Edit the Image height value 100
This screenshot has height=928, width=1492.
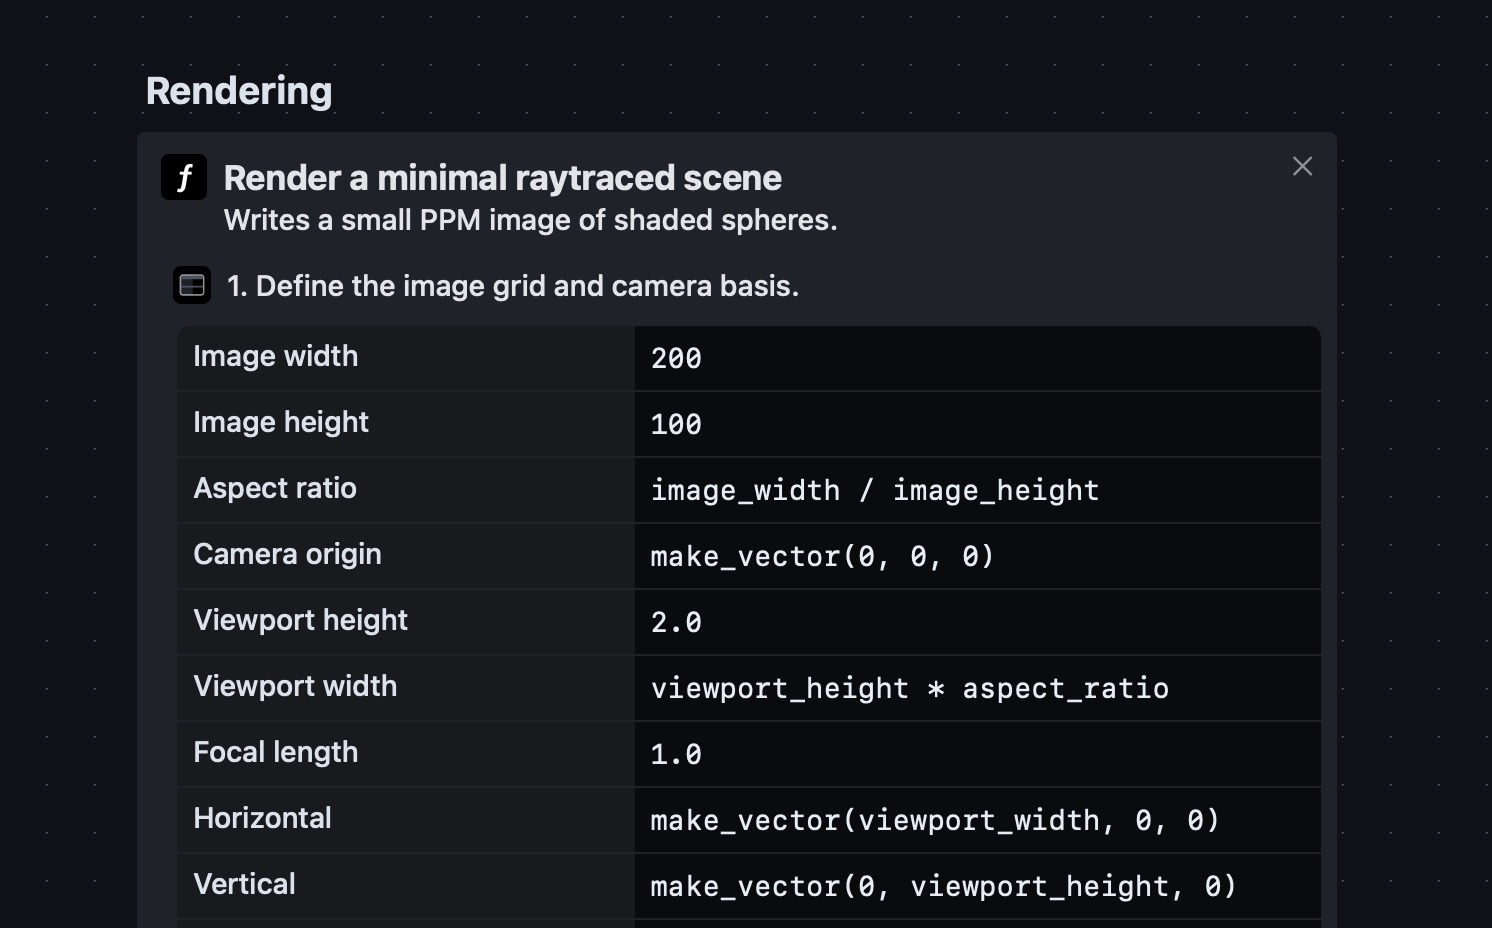coord(675,424)
